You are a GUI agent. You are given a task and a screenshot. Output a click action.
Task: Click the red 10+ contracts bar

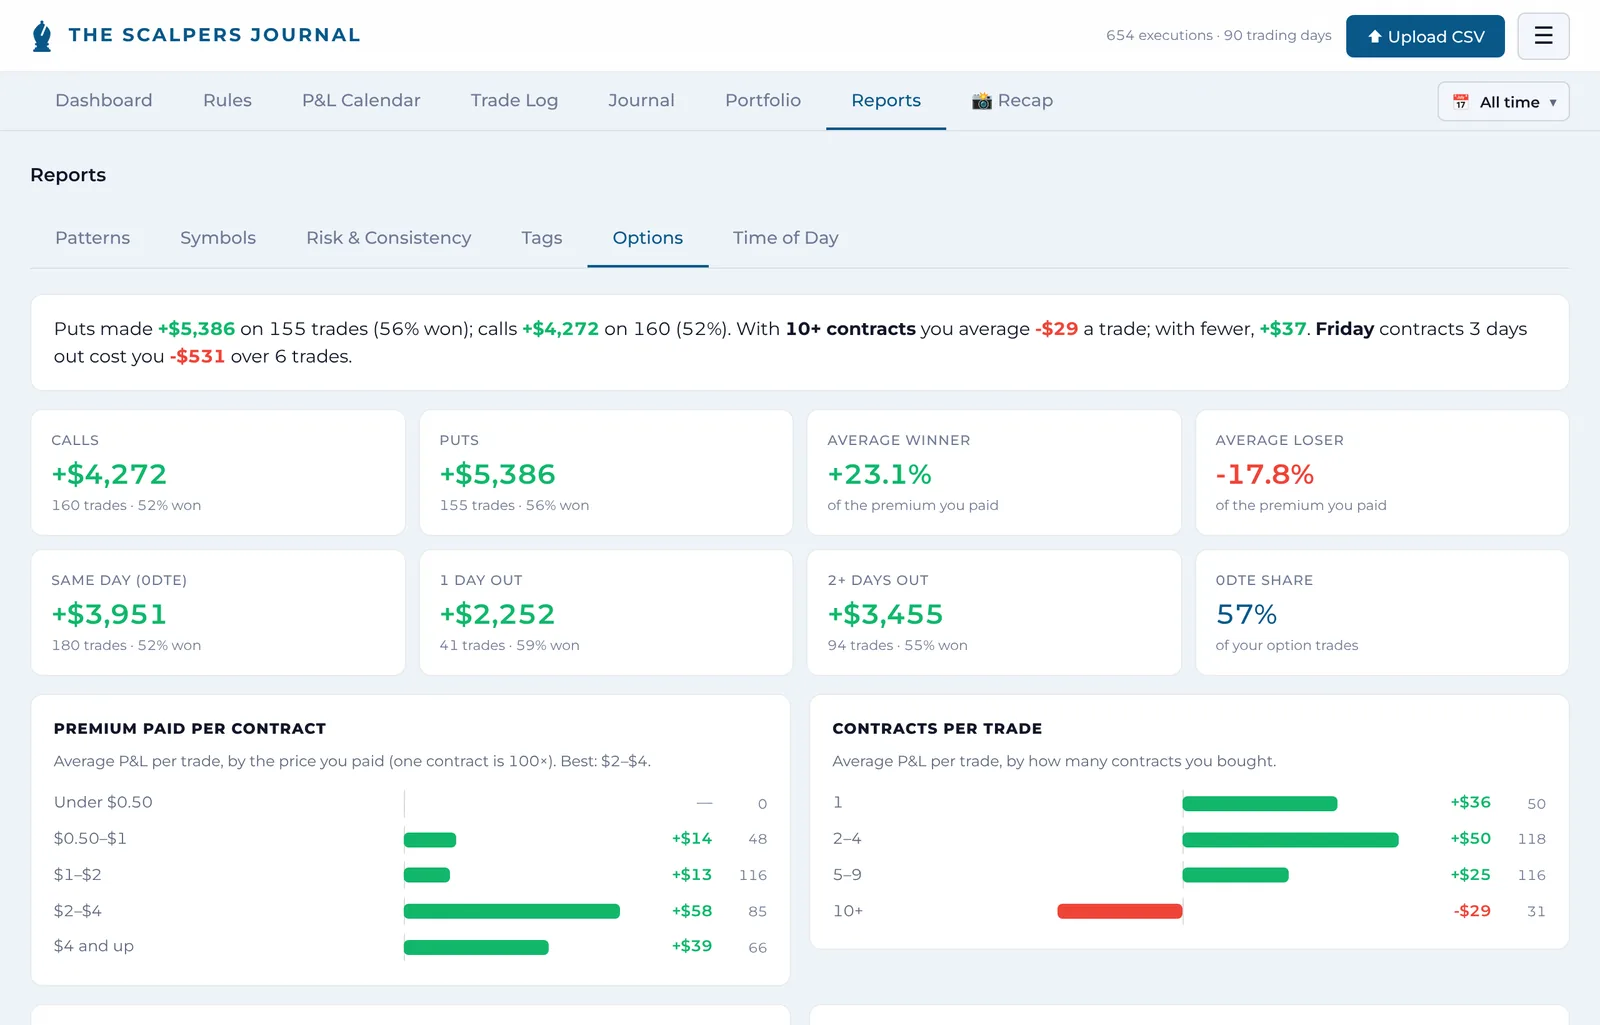[x=1120, y=911]
